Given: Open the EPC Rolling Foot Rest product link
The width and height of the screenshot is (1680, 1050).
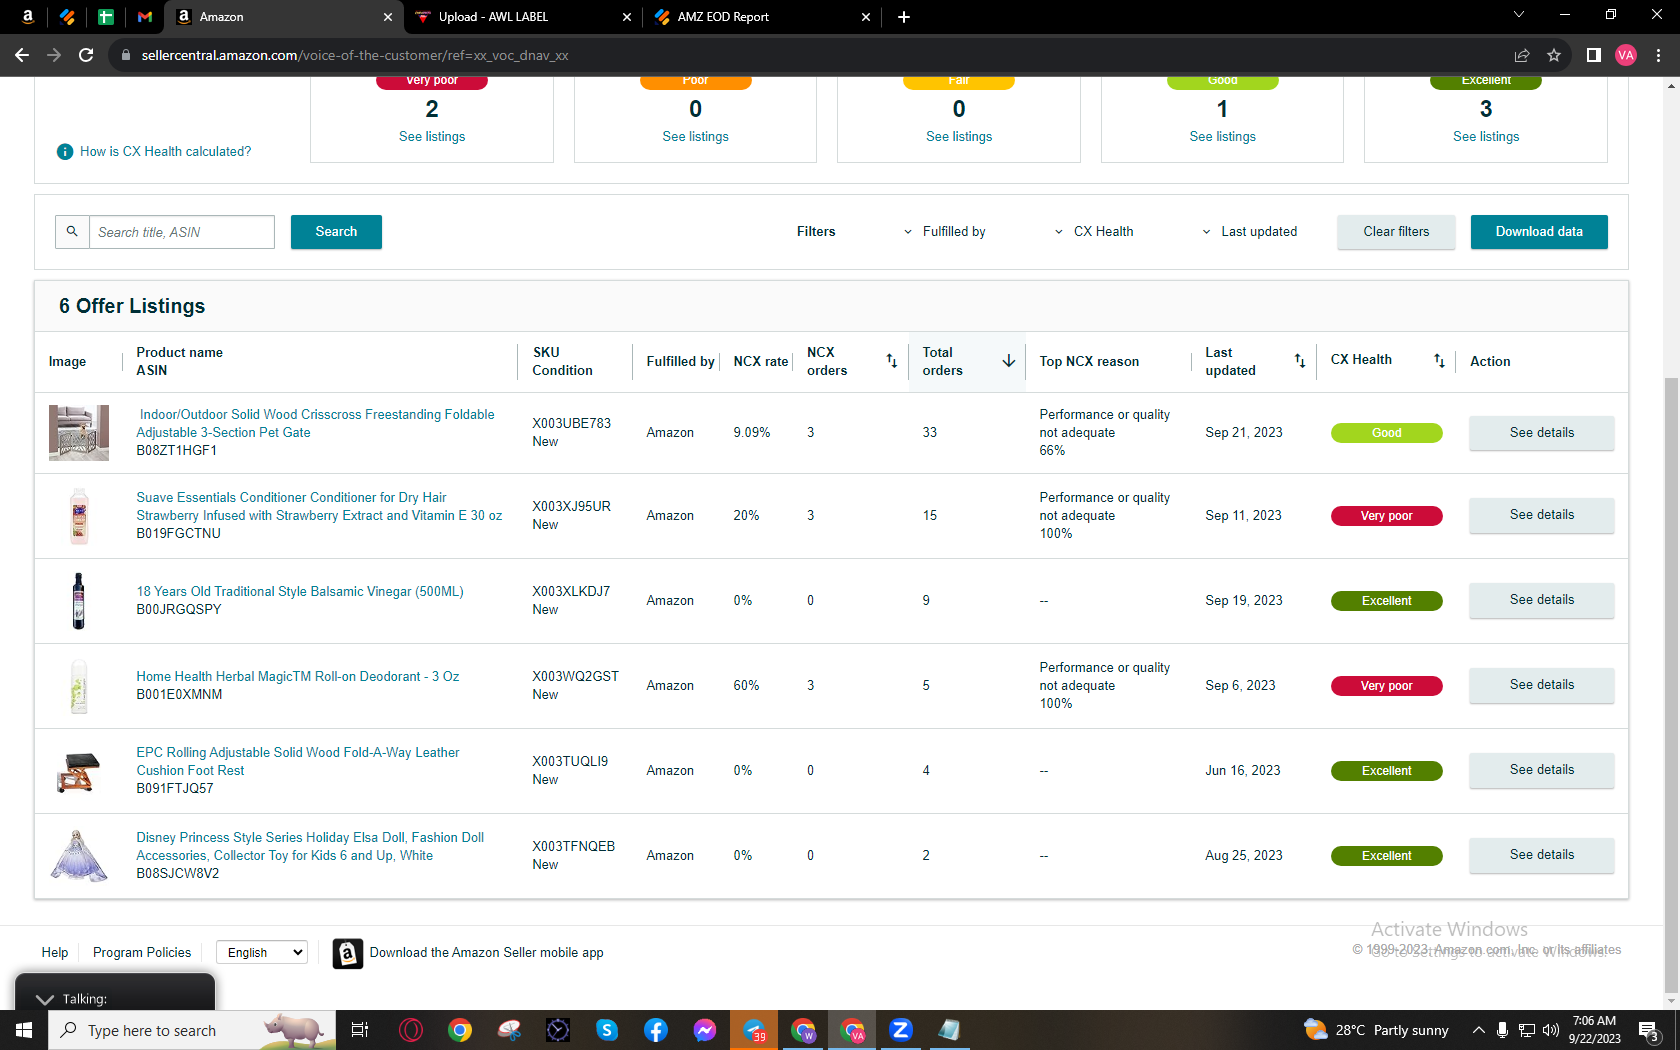Looking at the screenshot, I should click(x=298, y=761).
